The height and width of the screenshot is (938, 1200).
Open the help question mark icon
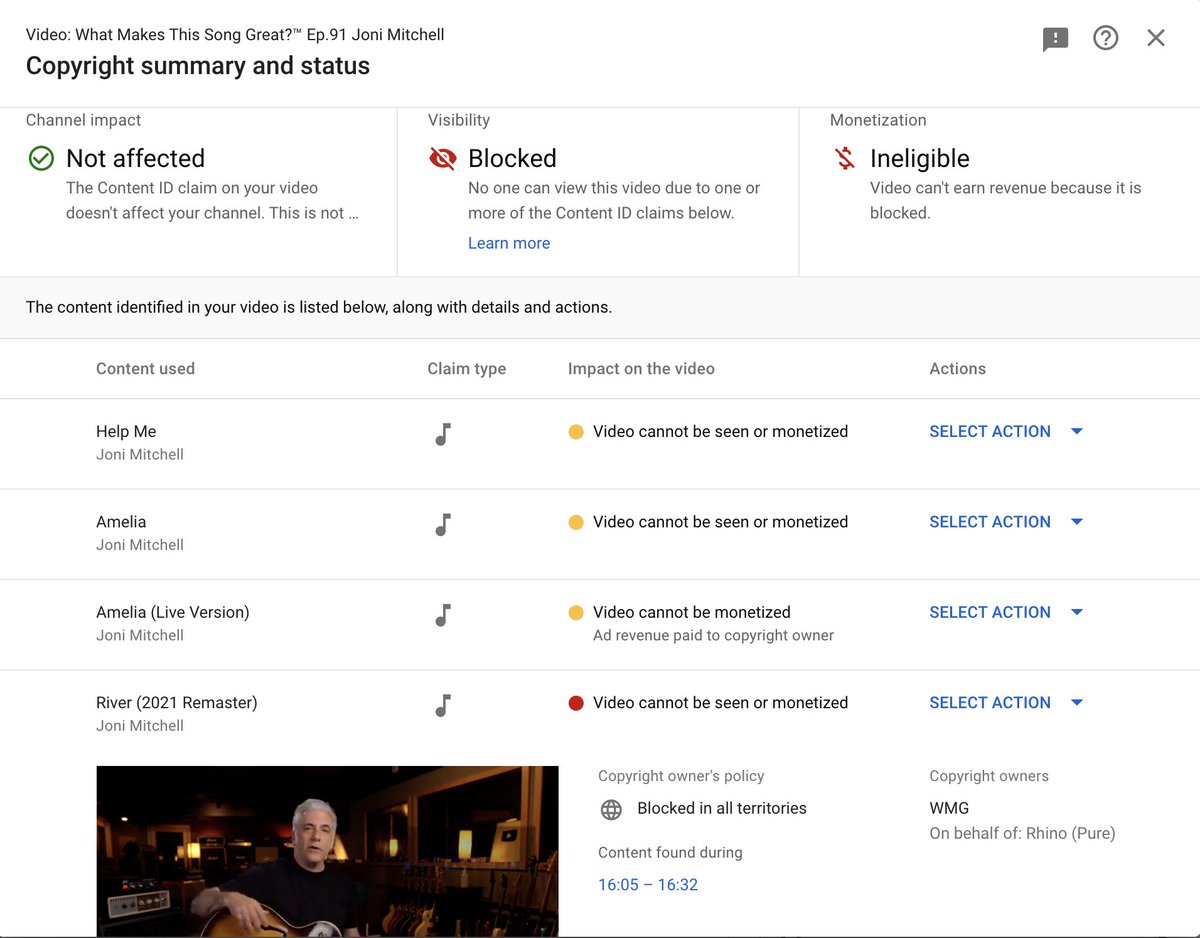[x=1105, y=37]
